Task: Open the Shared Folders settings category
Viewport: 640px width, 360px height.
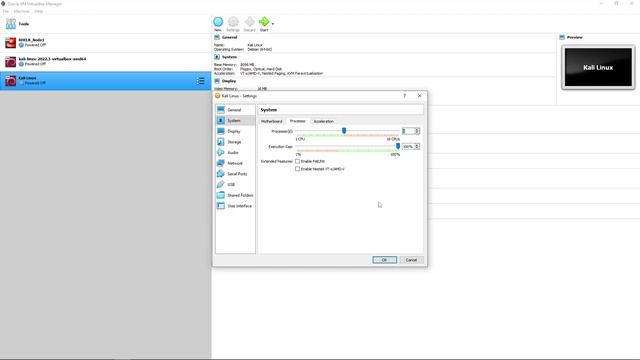Action: (x=236, y=195)
